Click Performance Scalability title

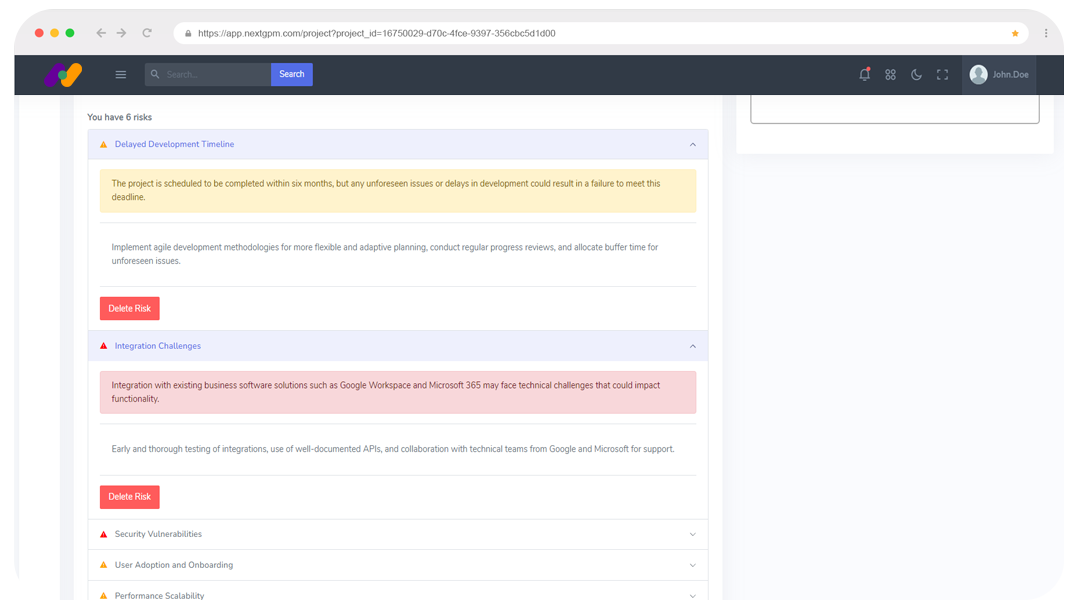tap(159, 595)
